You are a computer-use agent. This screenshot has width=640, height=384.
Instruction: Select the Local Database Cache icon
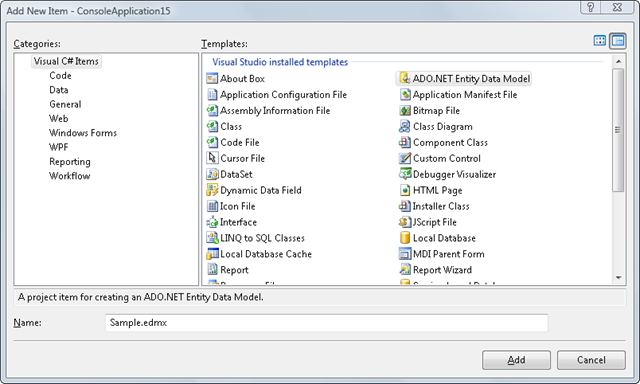click(212, 253)
